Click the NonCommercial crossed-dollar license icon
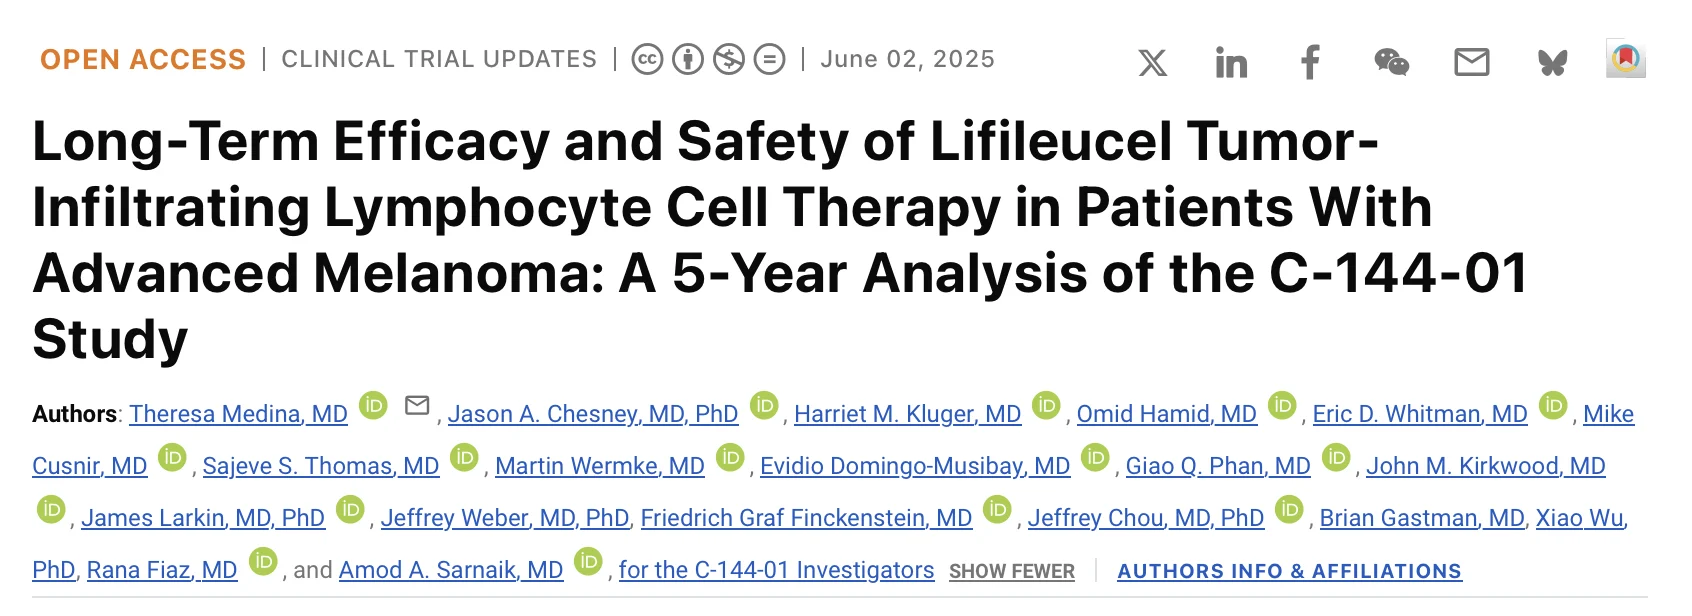1692x616 pixels. pos(728,59)
